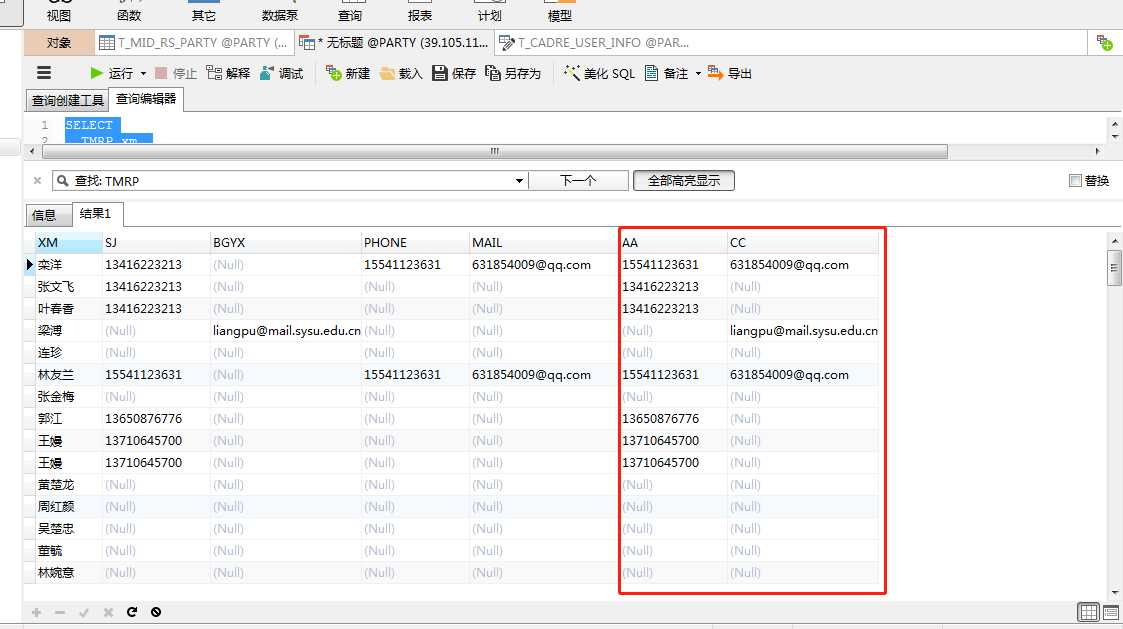Click the AA column header
The width and height of the screenshot is (1123, 629).
pos(673,242)
